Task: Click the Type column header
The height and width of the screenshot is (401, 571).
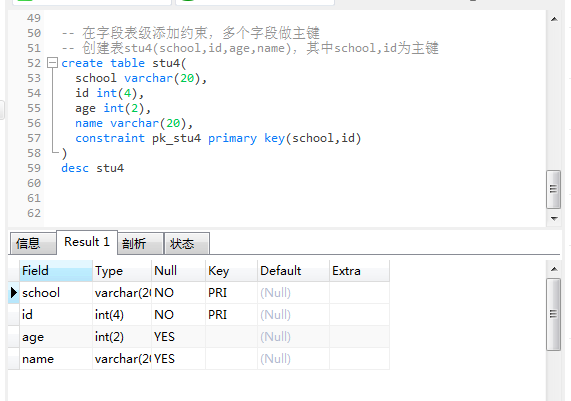Action: [122, 271]
